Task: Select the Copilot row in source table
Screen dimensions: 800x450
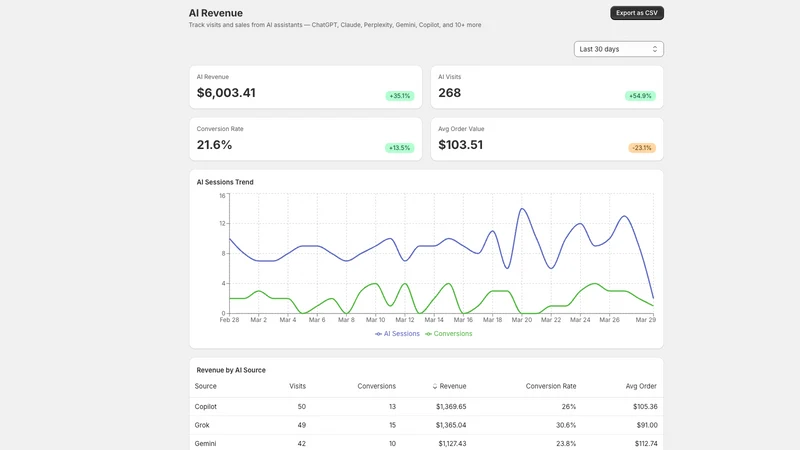Action: [426, 407]
